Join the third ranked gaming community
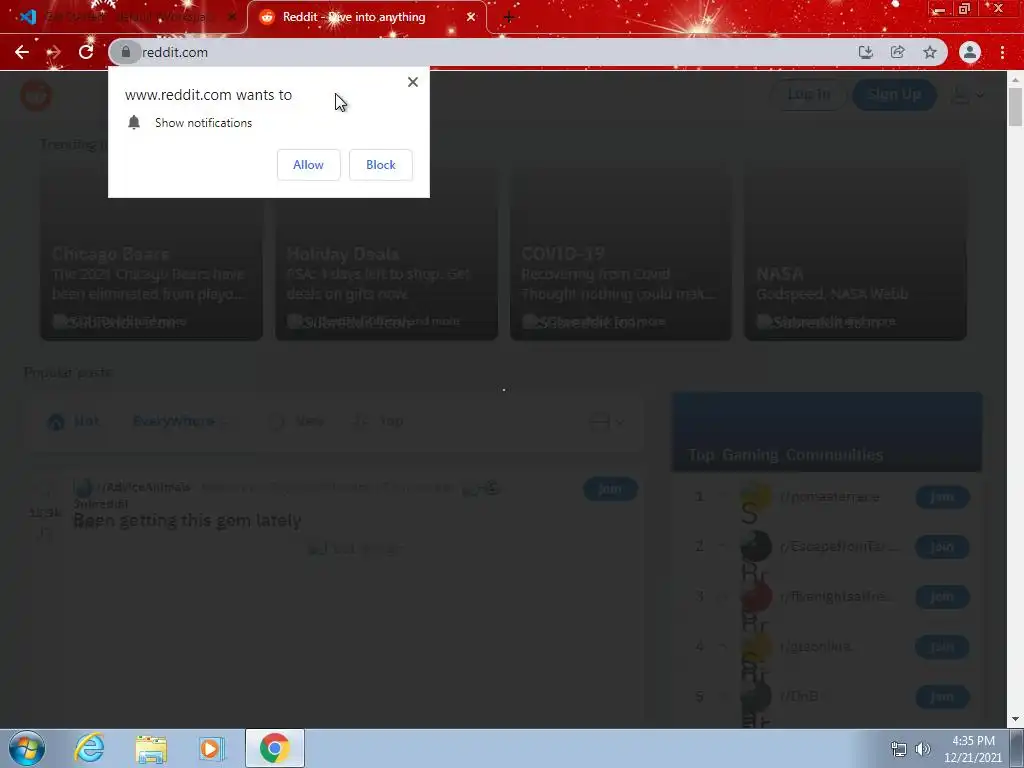The width and height of the screenshot is (1024, 768). (942, 597)
